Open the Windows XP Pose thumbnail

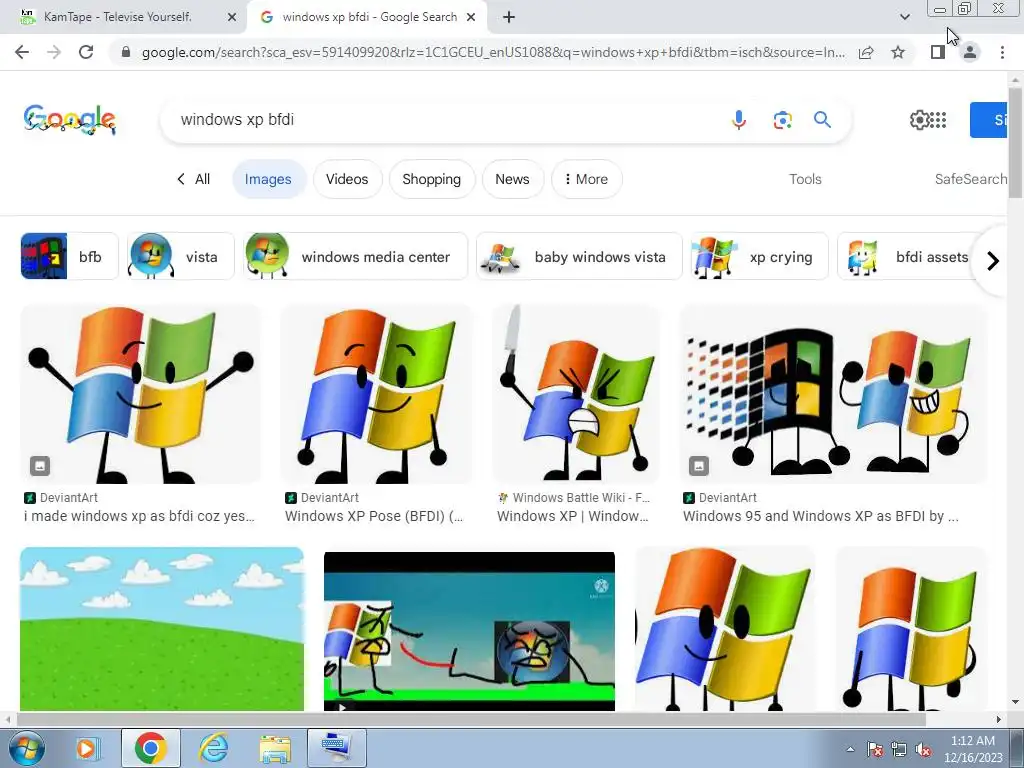[x=376, y=394]
